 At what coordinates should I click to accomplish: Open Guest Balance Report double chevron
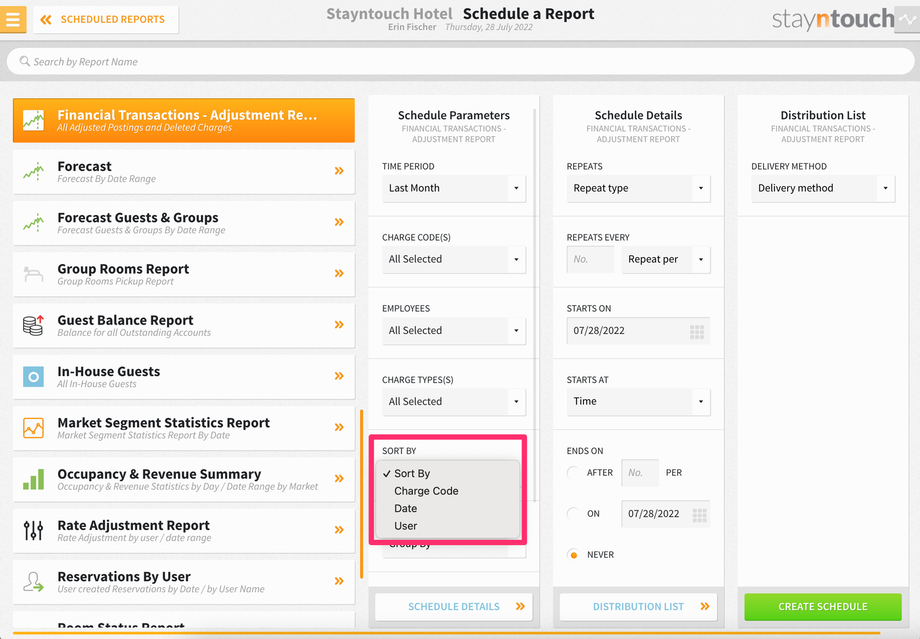(339, 324)
